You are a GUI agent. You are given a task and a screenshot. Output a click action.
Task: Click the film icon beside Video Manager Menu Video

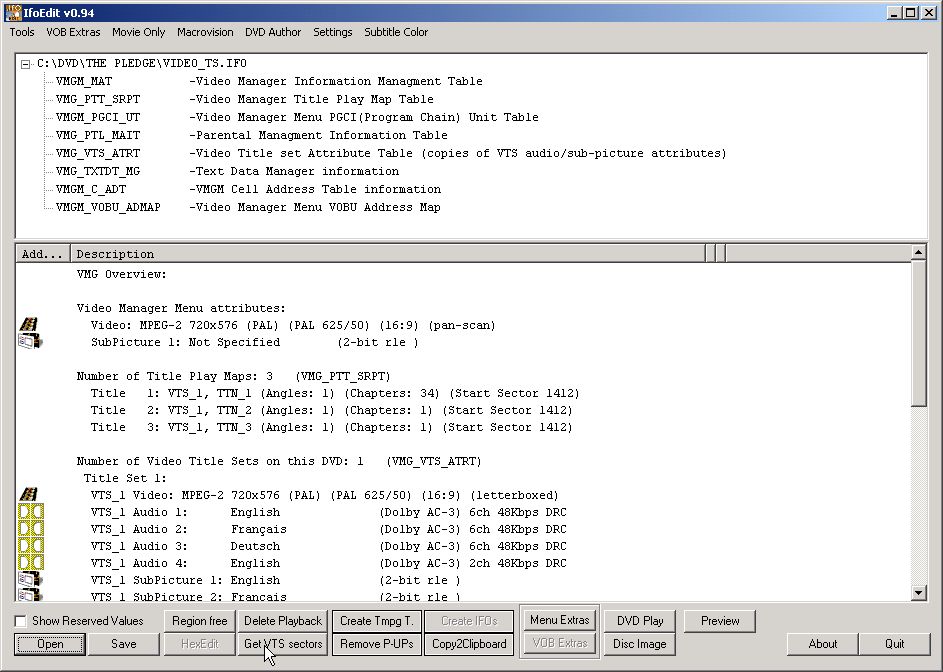(x=29, y=324)
